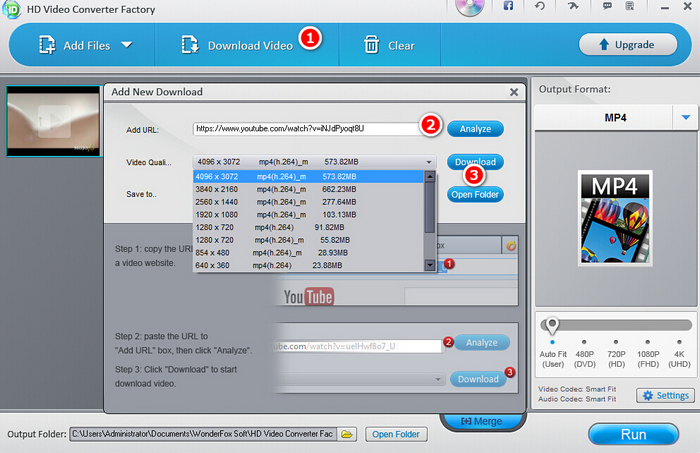The height and width of the screenshot is (453, 700).
Task: Click the Run button
Action: point(633,434)
